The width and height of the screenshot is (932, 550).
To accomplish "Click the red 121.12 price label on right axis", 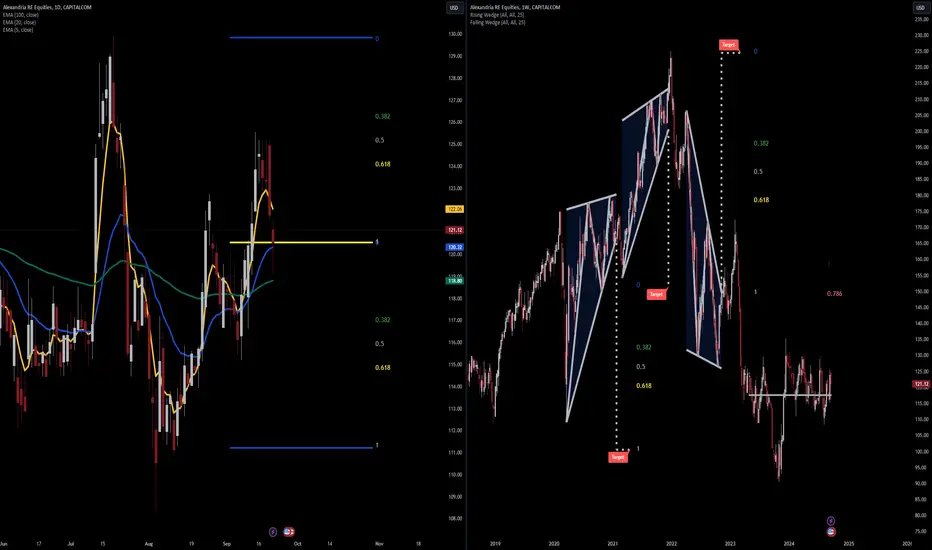I will click(921, 384).
